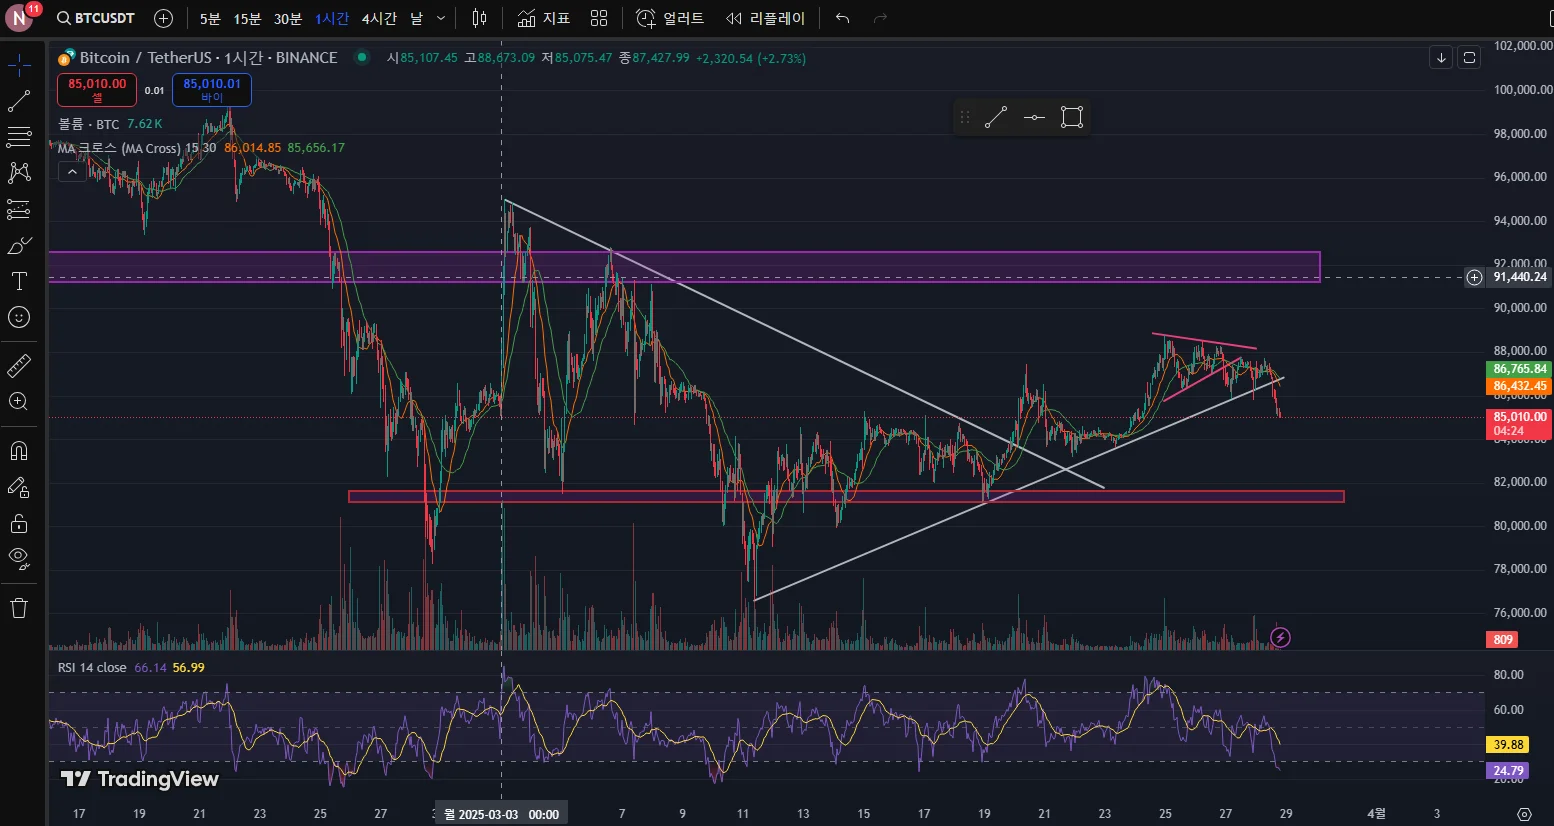The width and height of the screenshot is (1554, 826).
Task: Hide all drawings with eye icon
Action: 19,559
